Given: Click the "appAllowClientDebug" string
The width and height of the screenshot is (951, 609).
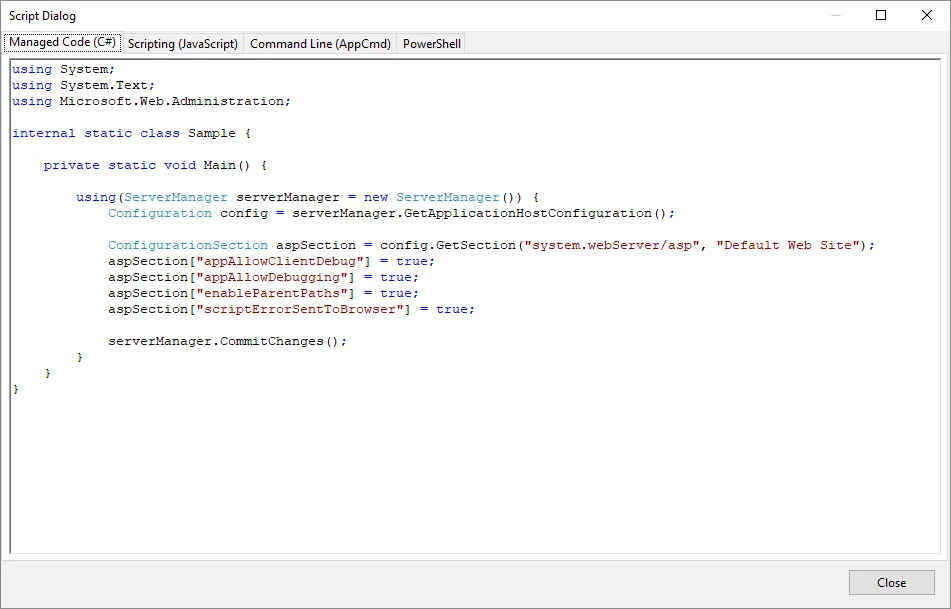Looking at the screenshot, I should click(x=280, y=261).
